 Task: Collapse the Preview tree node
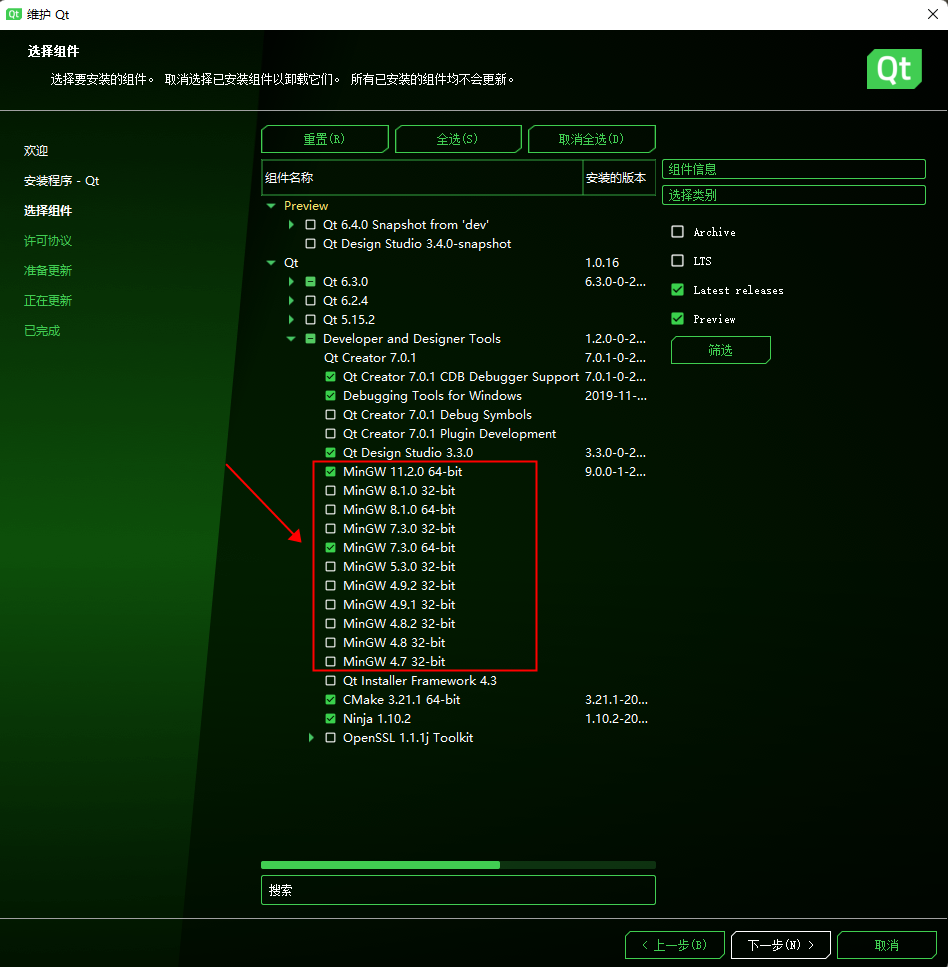tap(271, 206)
